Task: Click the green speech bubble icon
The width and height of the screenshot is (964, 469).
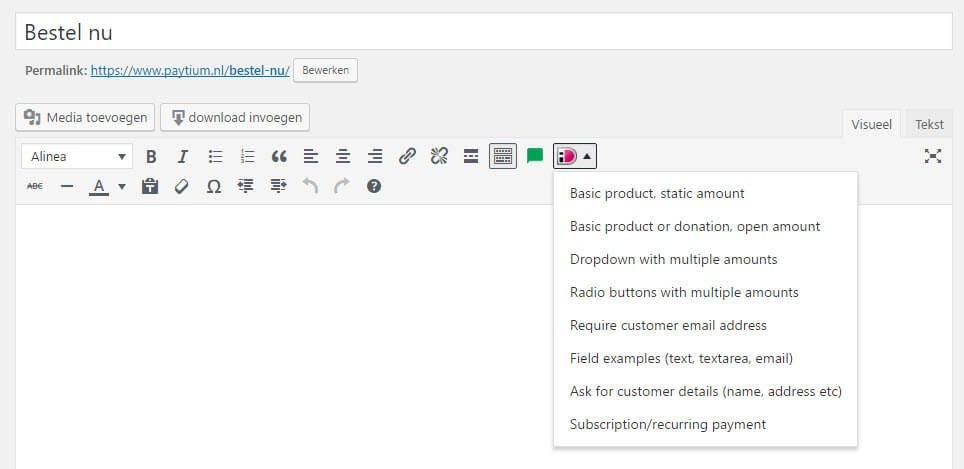Action: click(535, 156)
